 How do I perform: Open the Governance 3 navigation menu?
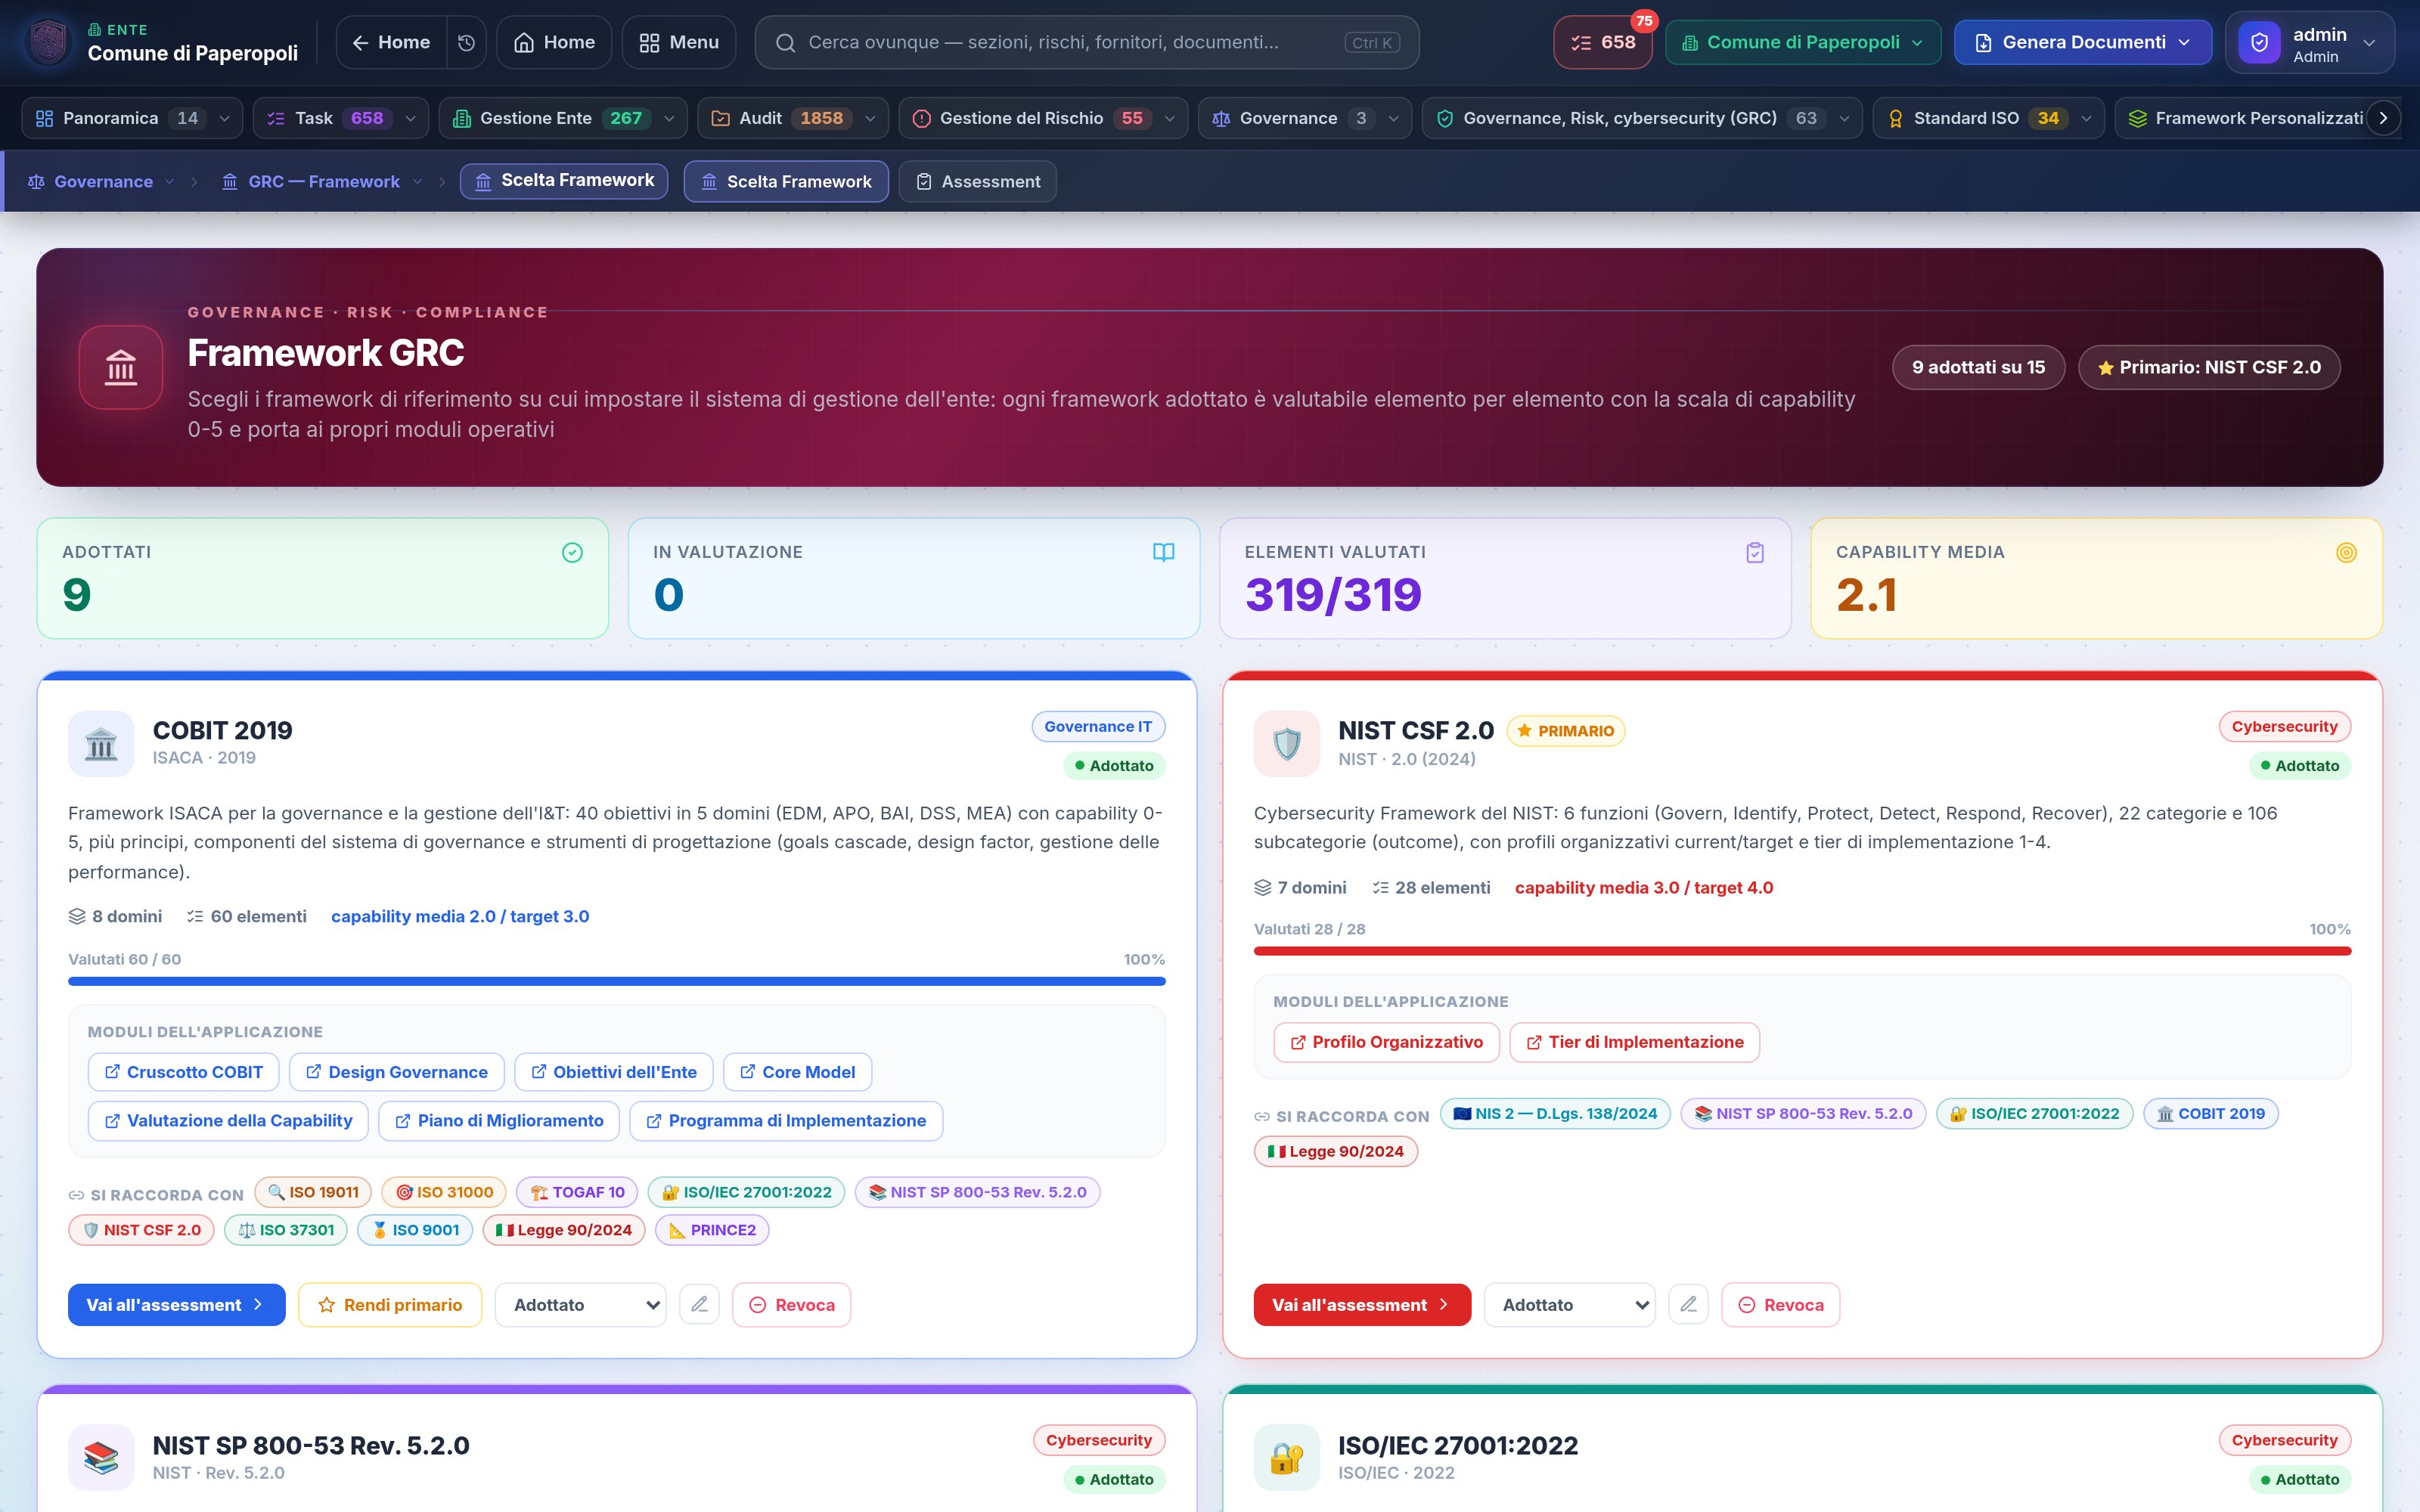click(1304, 118)
